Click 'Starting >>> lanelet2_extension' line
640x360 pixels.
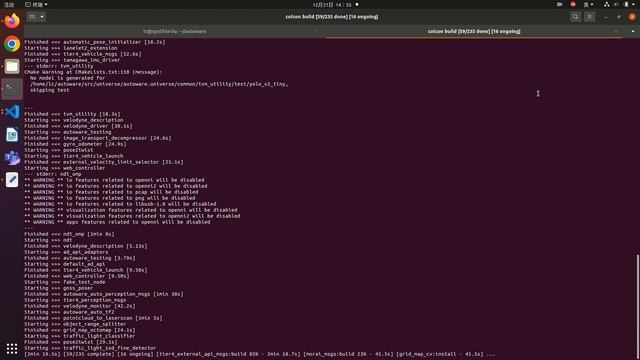71,48
